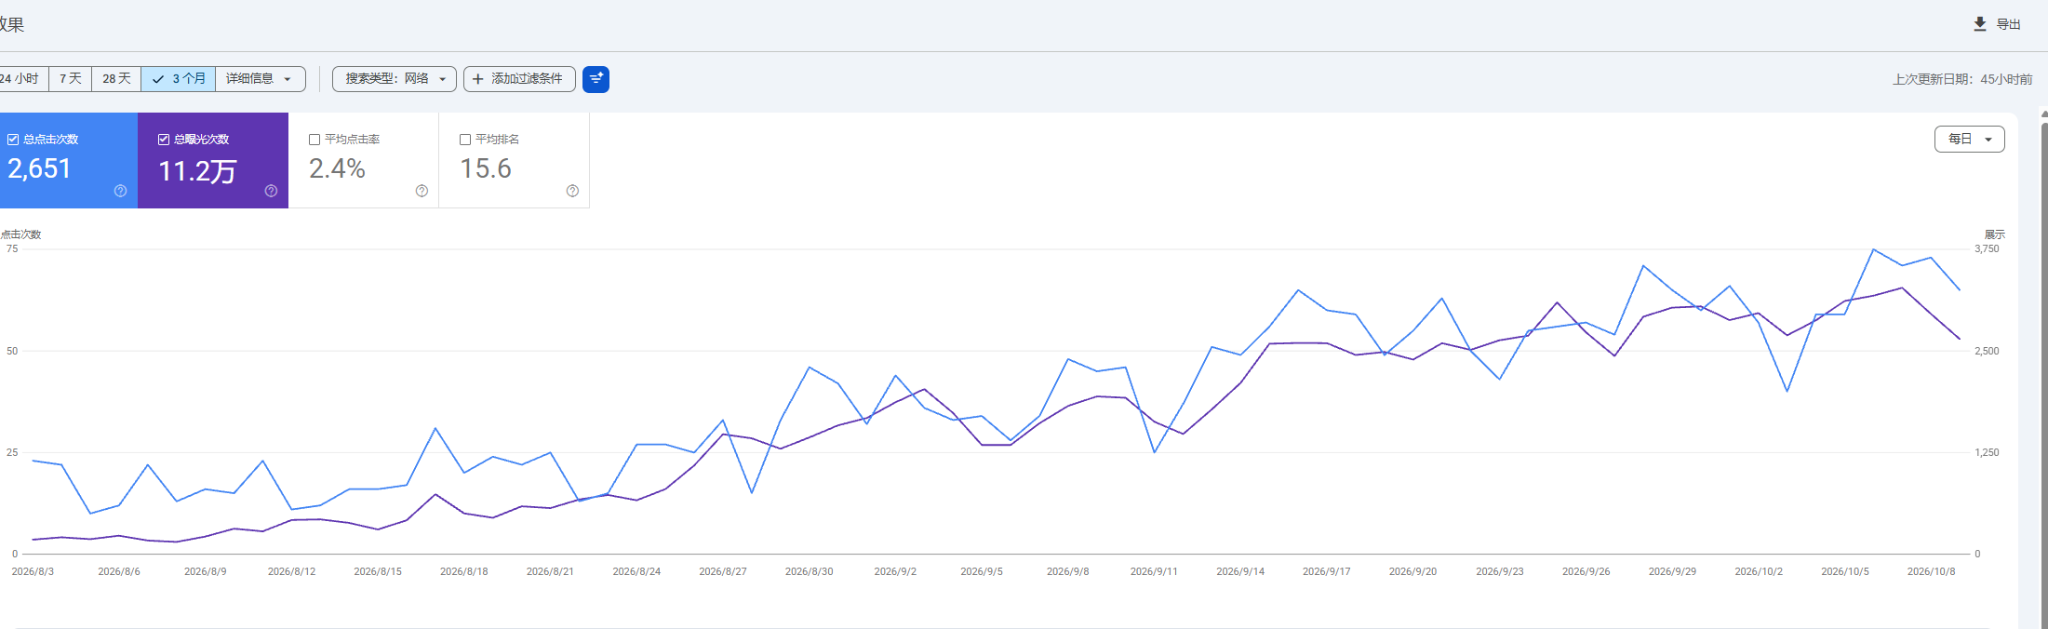Open the help icon on 总点击次数 card
The width and height of the screenshot is (2048, 629).
point(120,191)
